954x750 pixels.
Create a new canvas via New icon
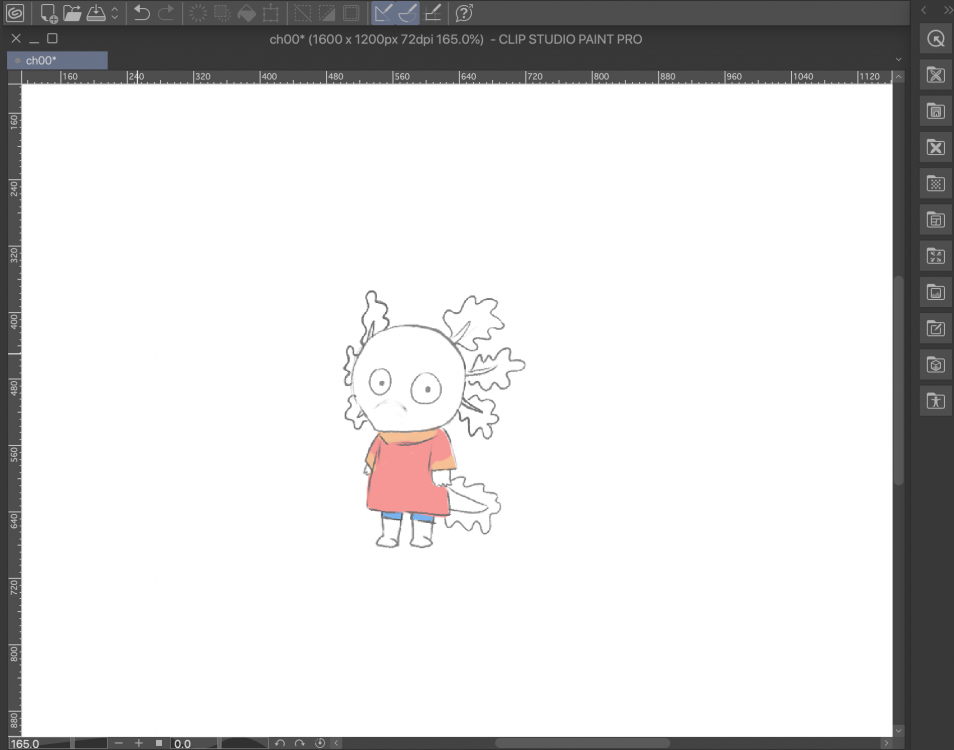click(x=48, y=13)
